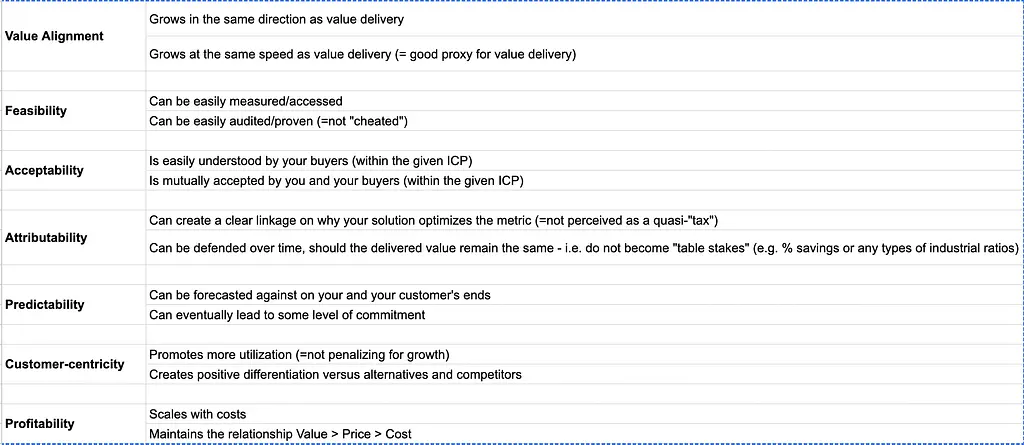
Task: Click the 'Can be defended over time' cell
Action: point(583,248)
